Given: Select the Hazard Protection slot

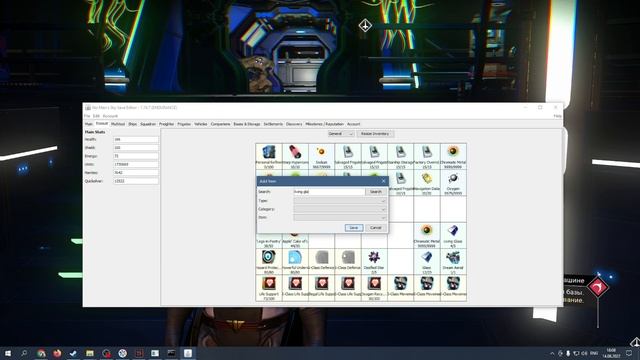Looking at the screenshot, I should coord(269,262).
